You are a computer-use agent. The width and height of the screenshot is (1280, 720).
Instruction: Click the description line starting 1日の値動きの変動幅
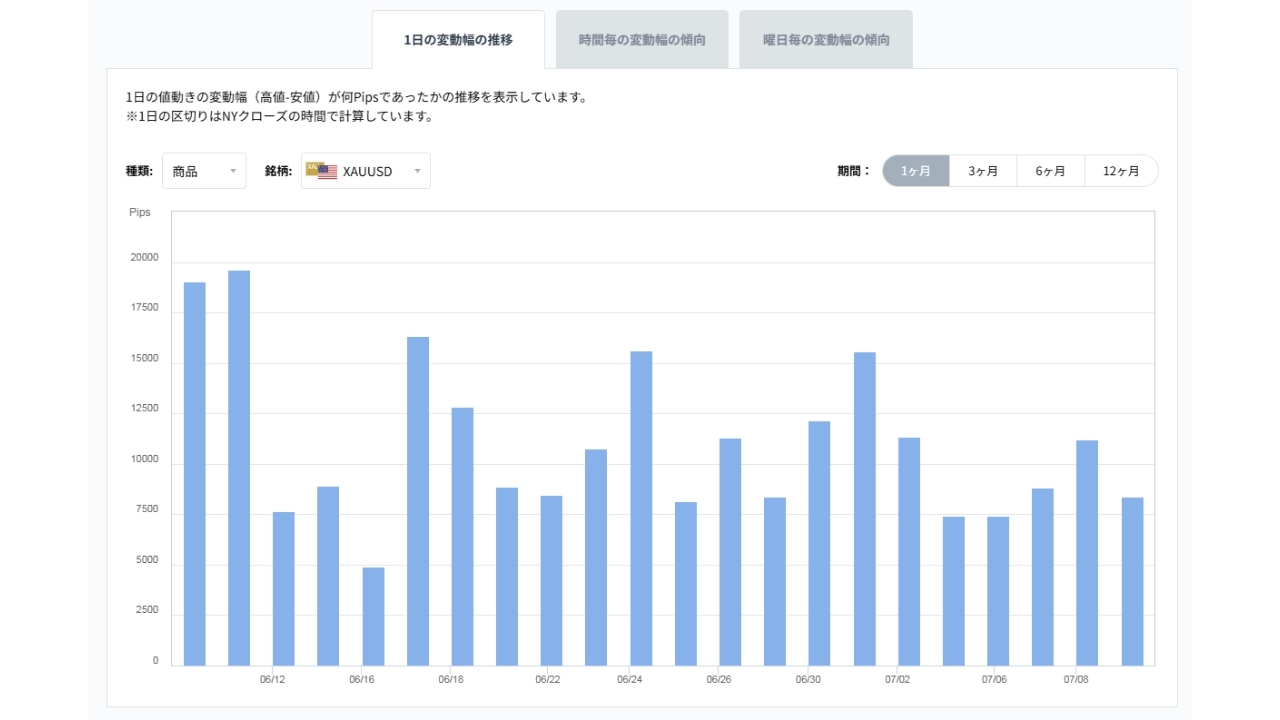pyautogui.click(x=356, y=97)
